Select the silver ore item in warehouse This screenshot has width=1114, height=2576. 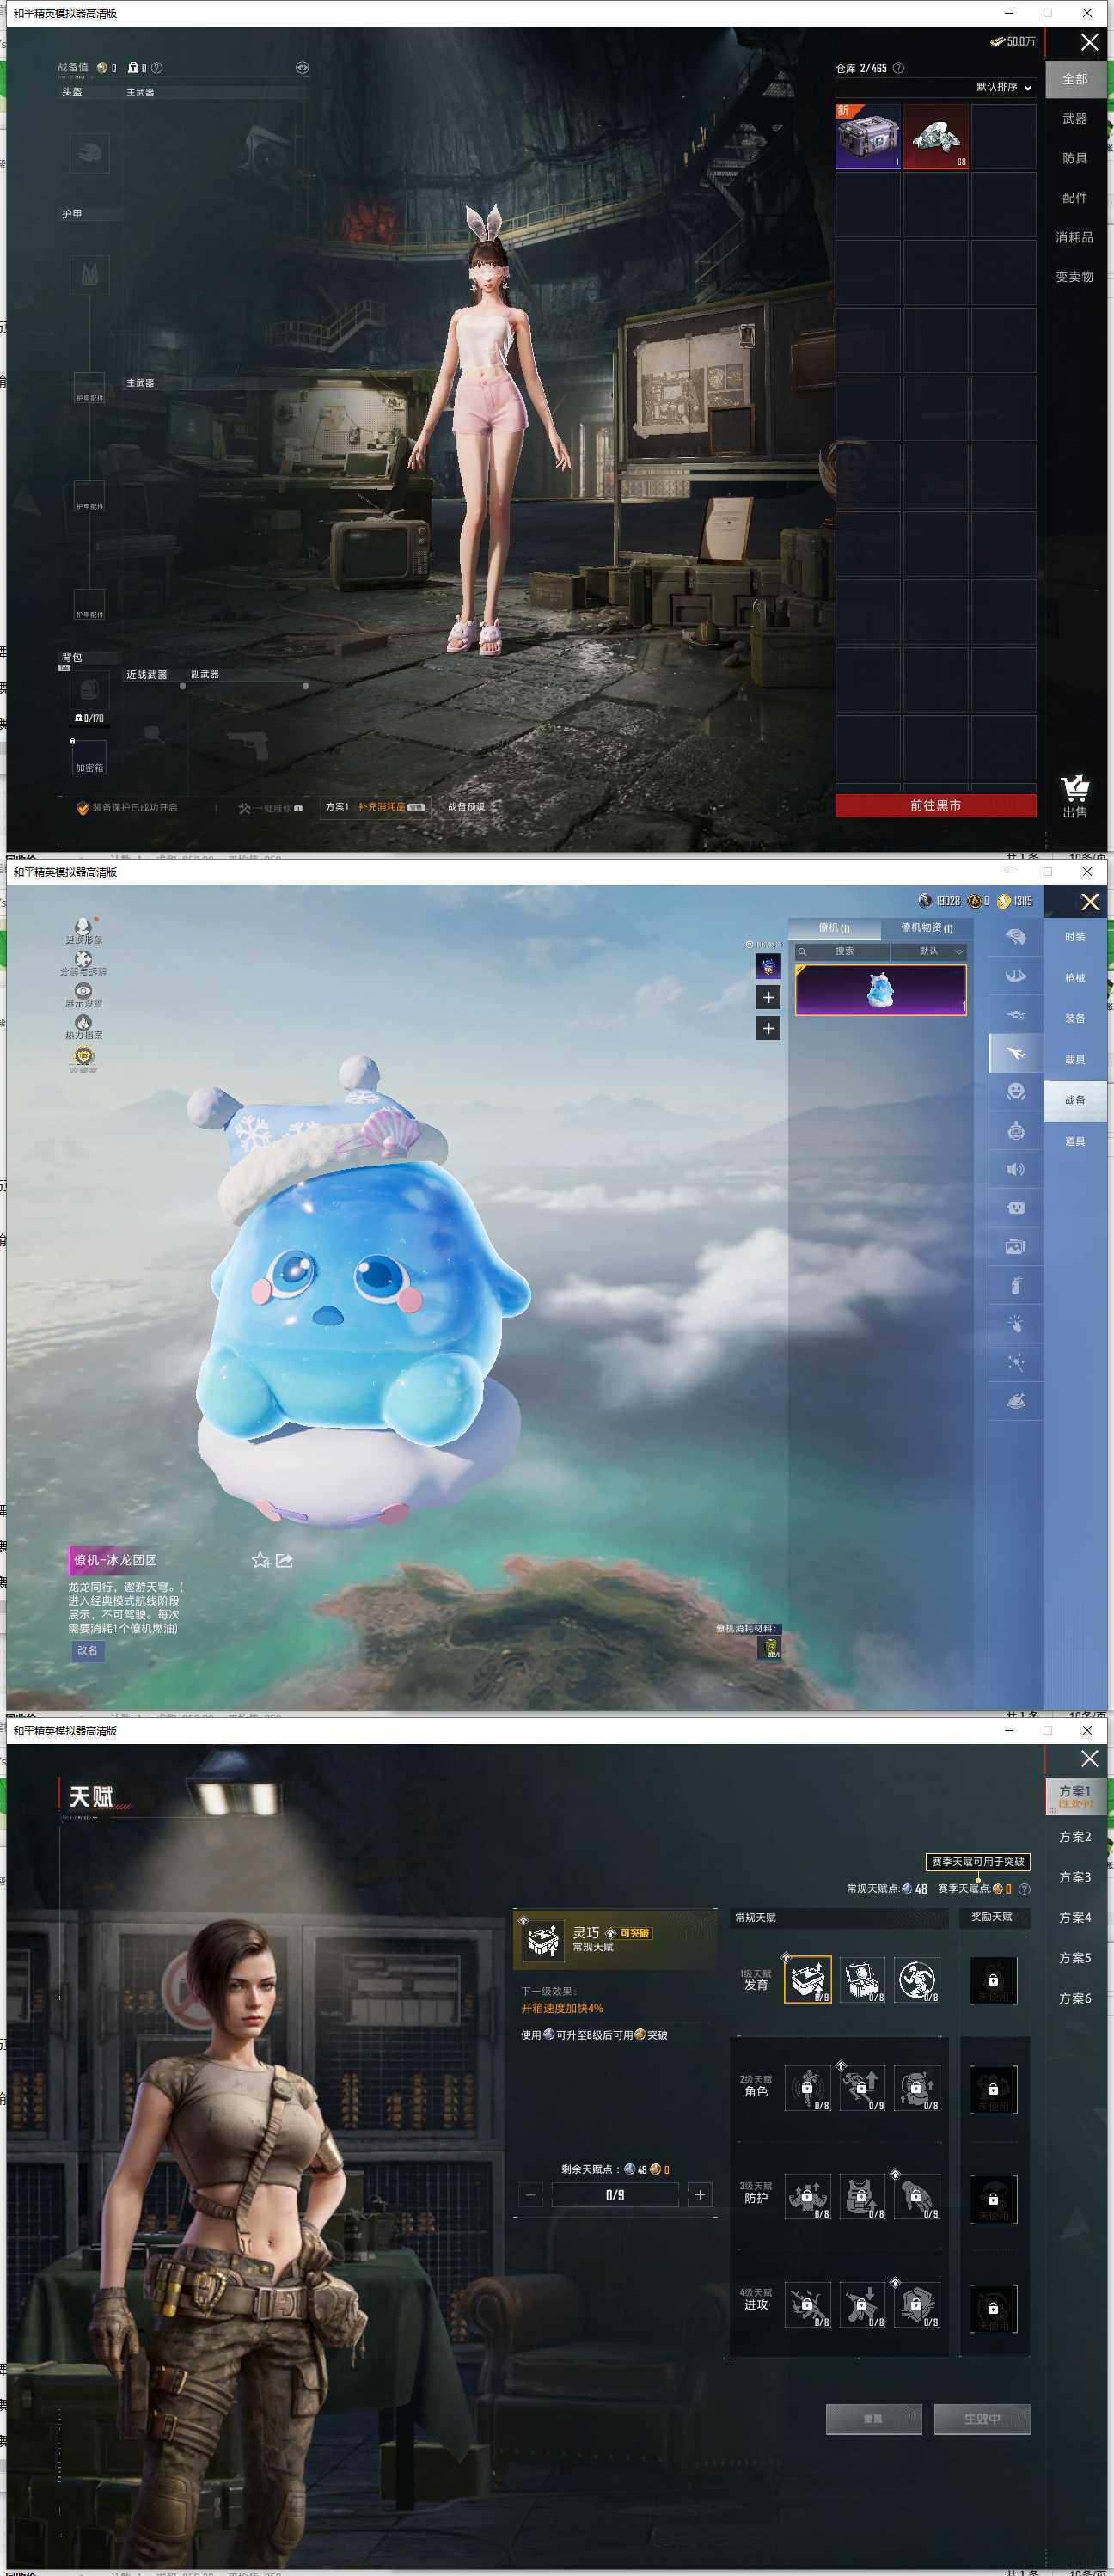tap(936, 136)
